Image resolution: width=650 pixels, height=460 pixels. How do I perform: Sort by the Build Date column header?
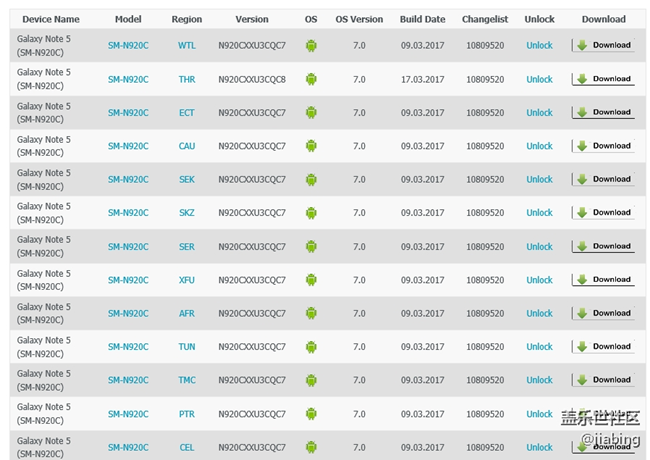(x=424, y=19)
